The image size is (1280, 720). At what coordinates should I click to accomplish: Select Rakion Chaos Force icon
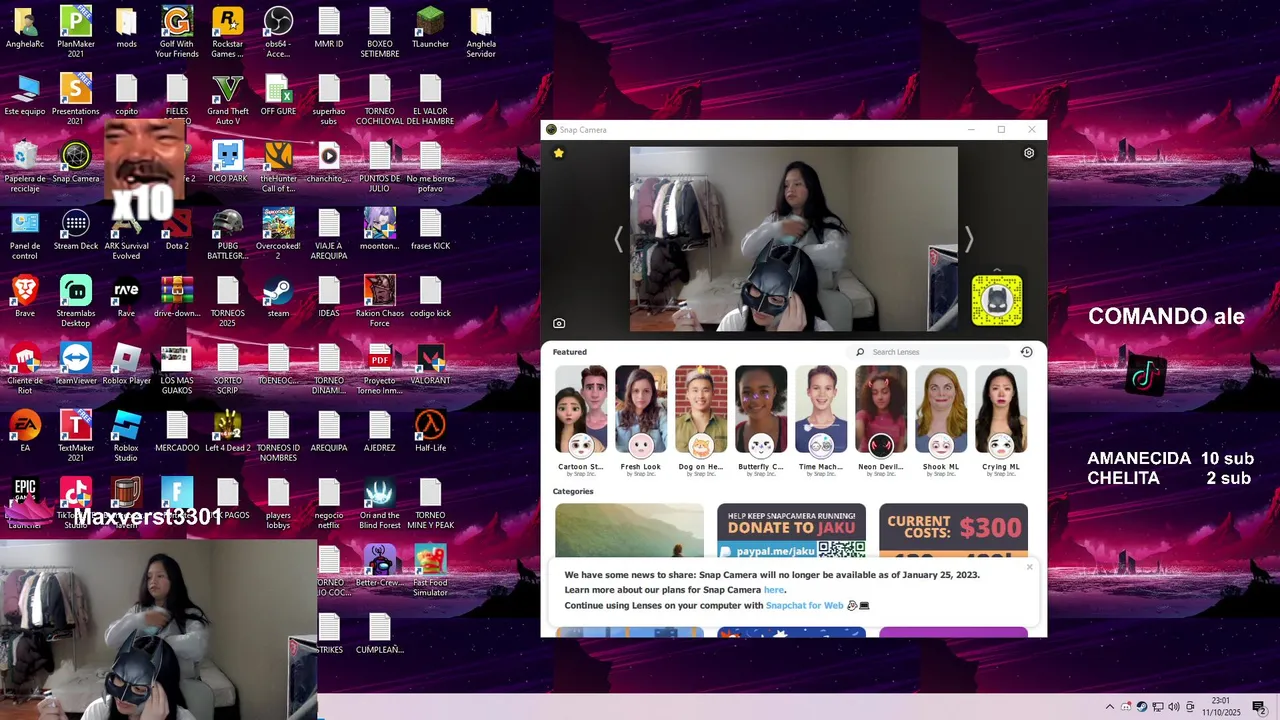[379, 301]
